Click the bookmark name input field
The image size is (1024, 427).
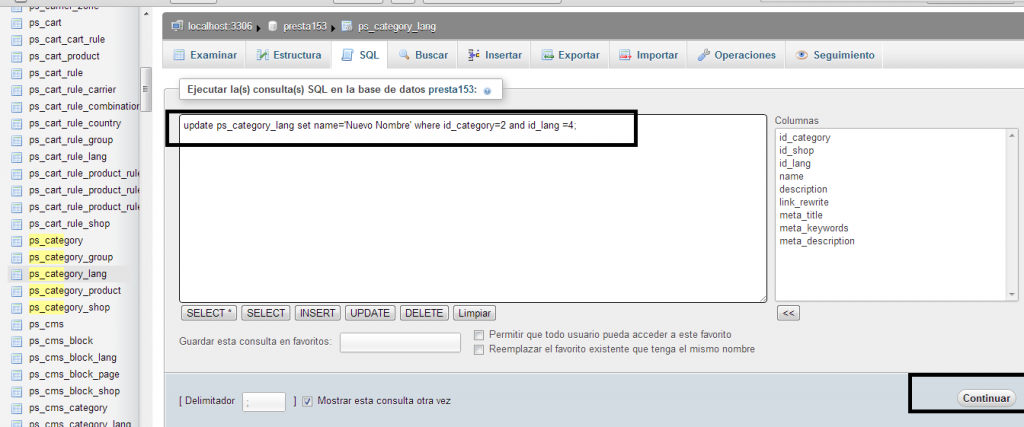pos(400,342)
